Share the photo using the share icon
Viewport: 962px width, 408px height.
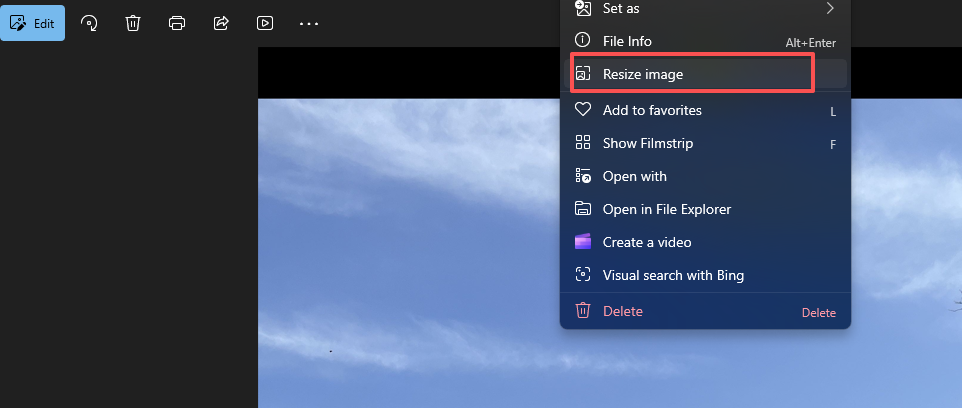click(222, 23)
